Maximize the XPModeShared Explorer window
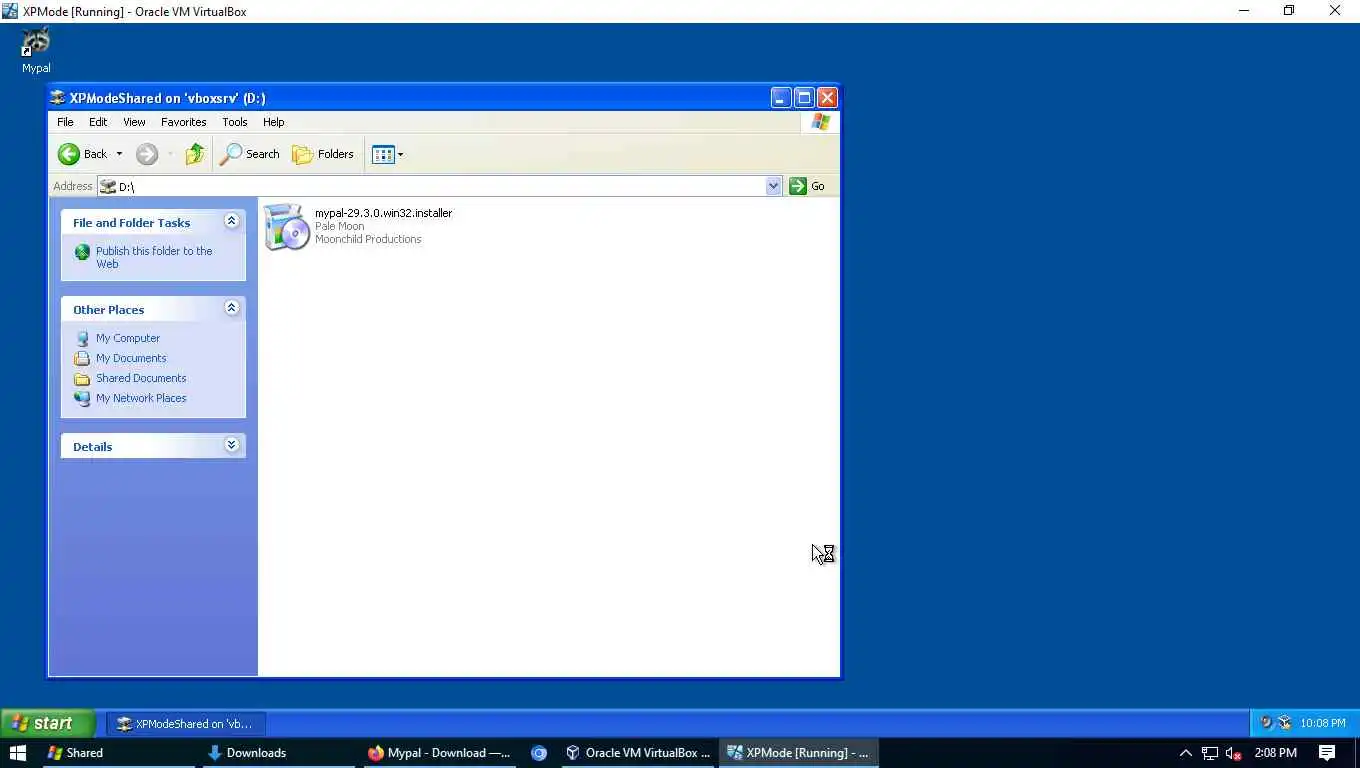 [x=804, y=97]
